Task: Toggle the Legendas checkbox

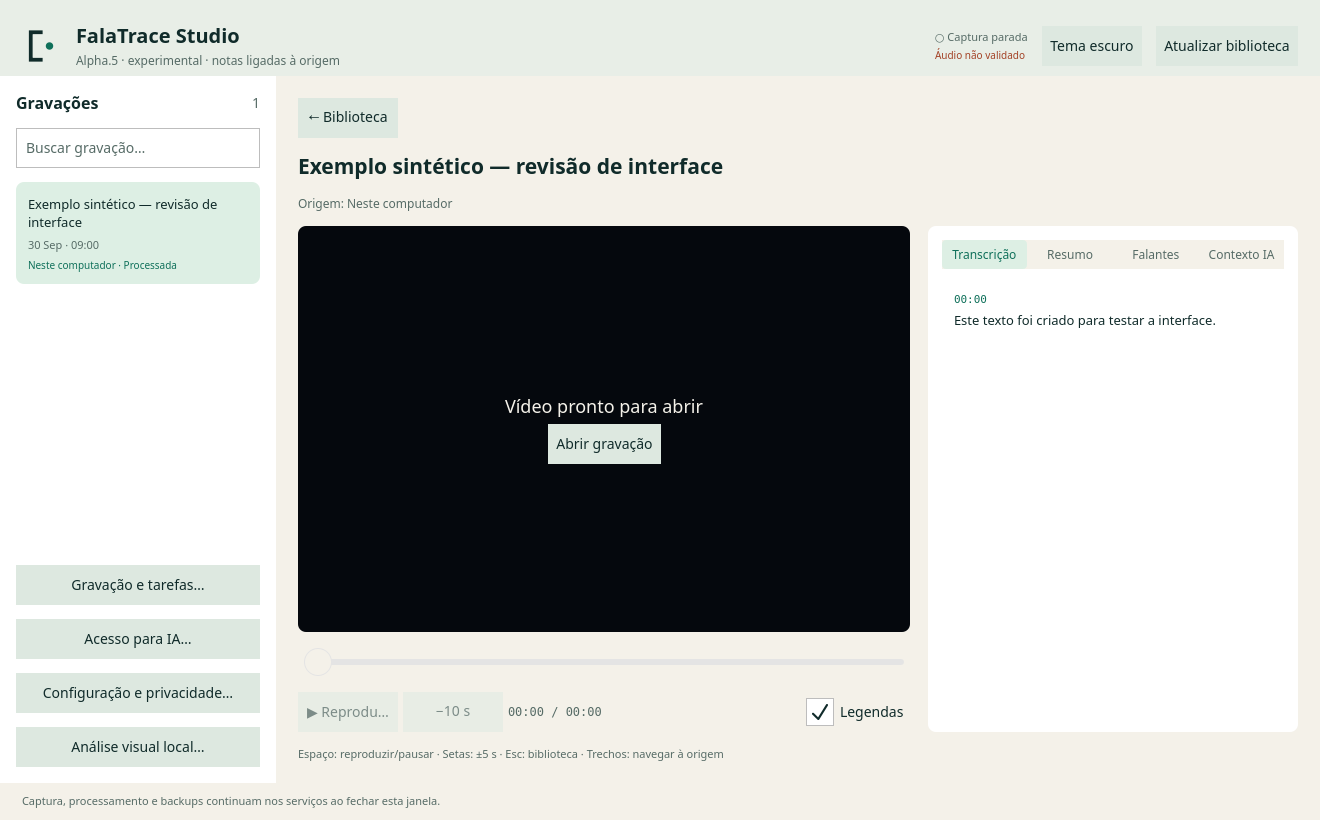Action: (820, 712)
